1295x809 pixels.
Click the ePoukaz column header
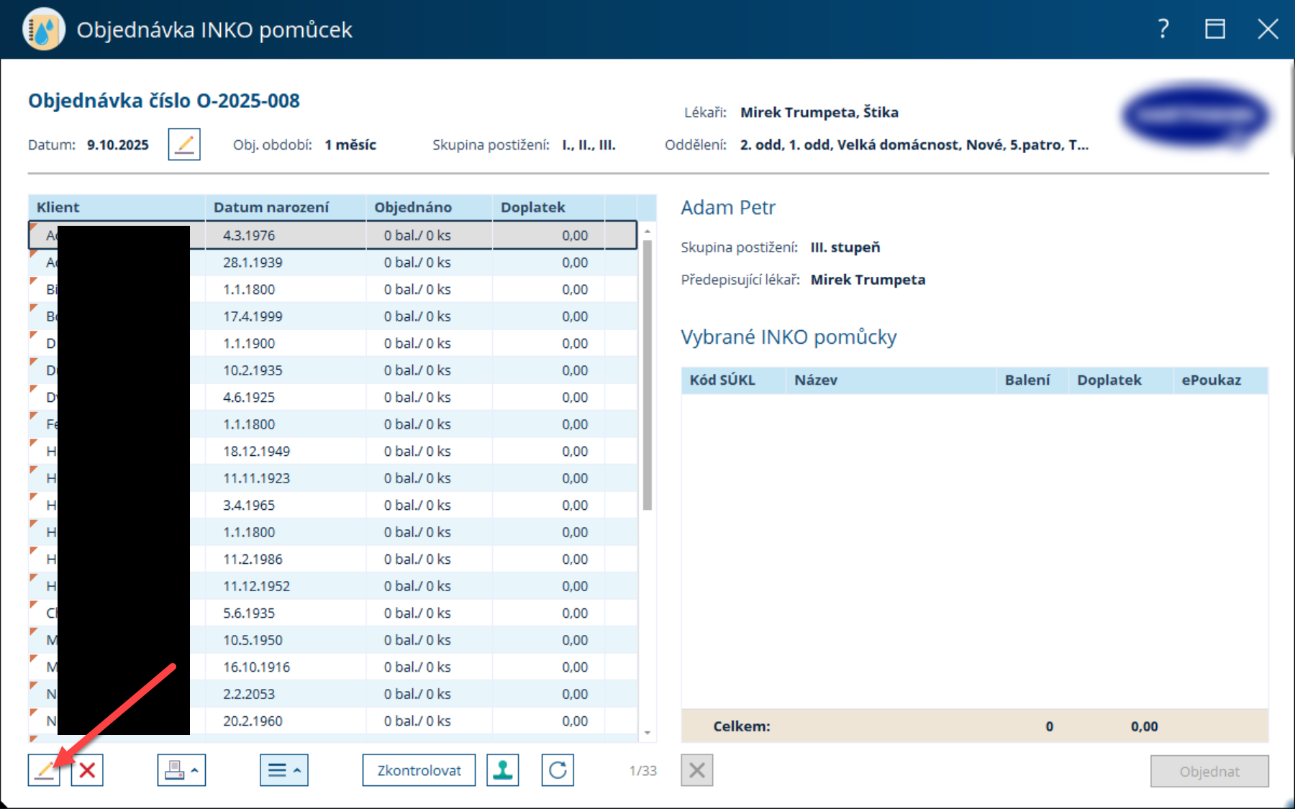pyautogui.click(x=1221, y=380)
